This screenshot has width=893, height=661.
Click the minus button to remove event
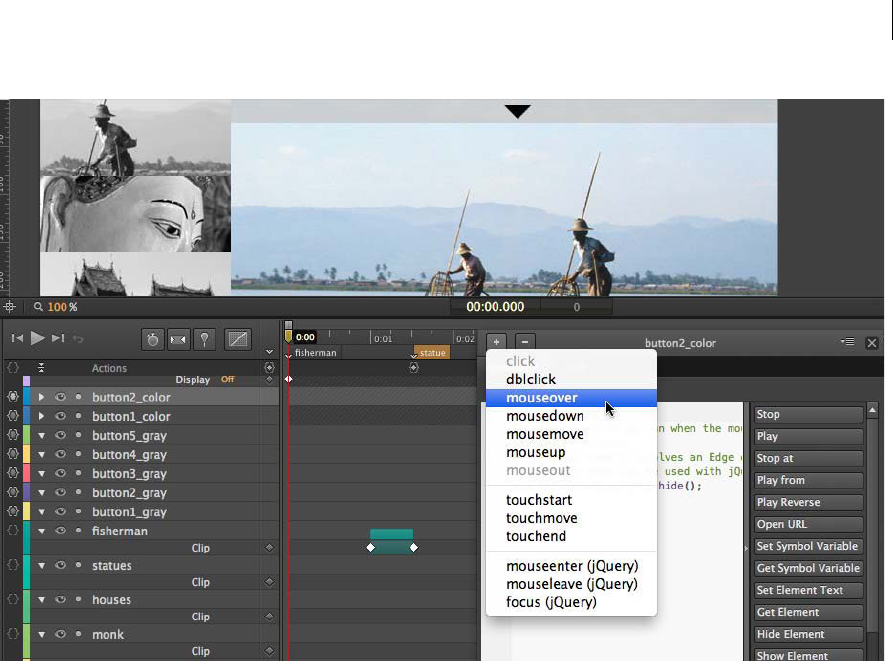pos(526,342)
